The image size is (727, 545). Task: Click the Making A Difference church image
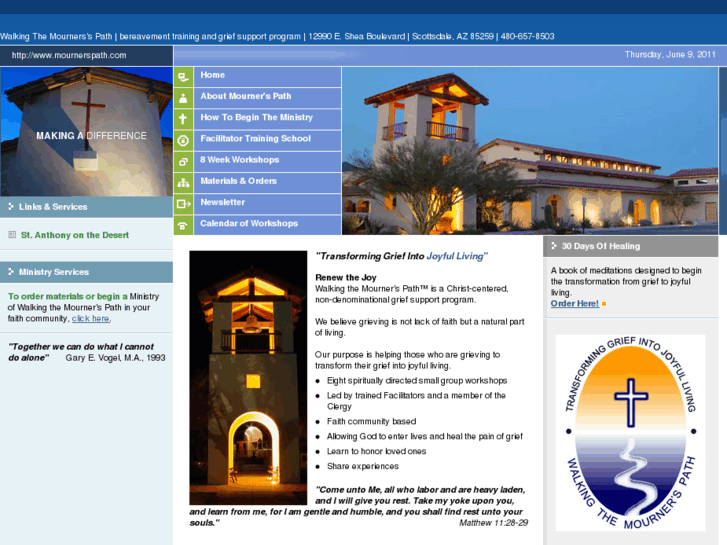pos(86,132)
